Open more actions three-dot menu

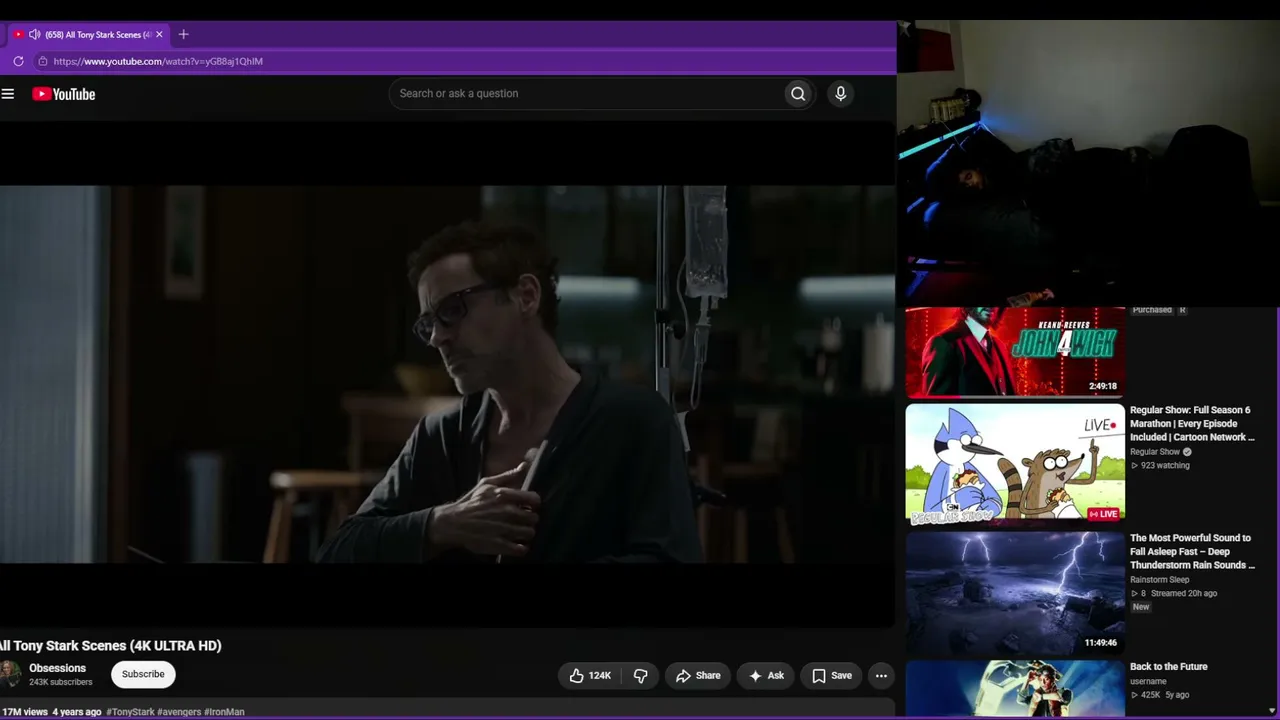881,676
